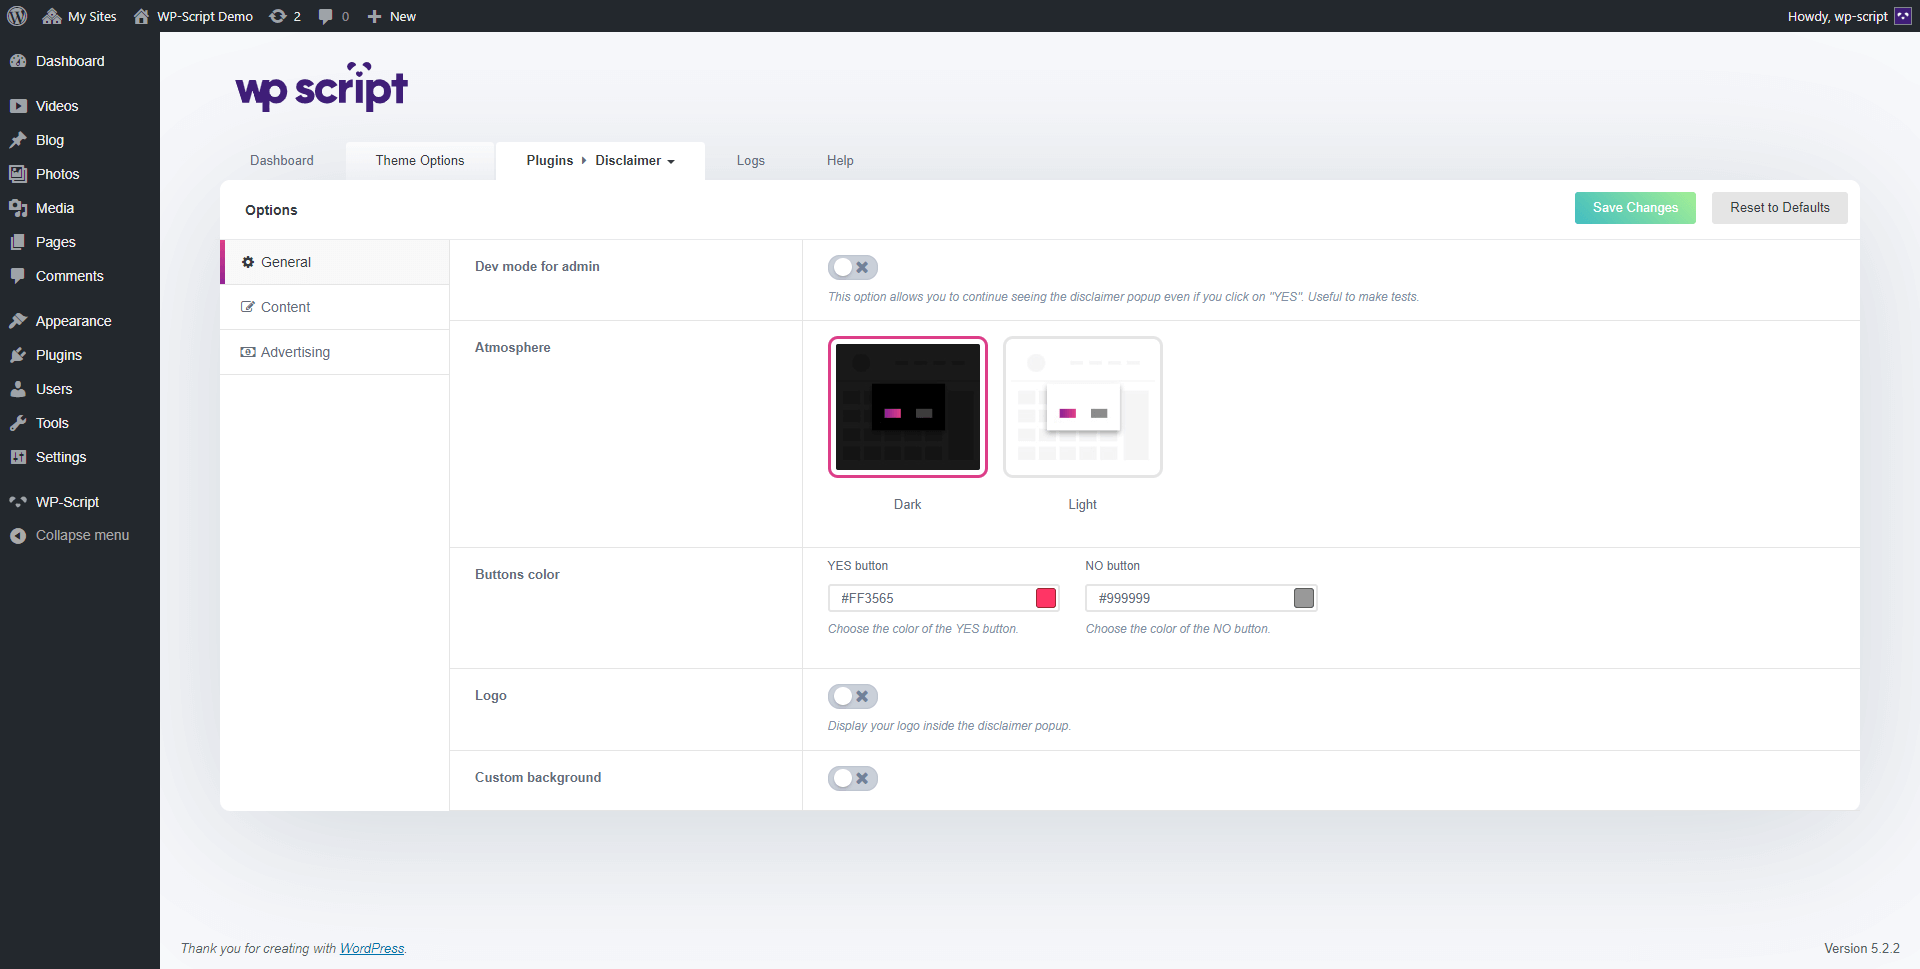Image resolution: width=1920 pixels, height=969 pixels.
Task: Toggle the Dev mode for admin switch
Action: [x=853, y=267]
